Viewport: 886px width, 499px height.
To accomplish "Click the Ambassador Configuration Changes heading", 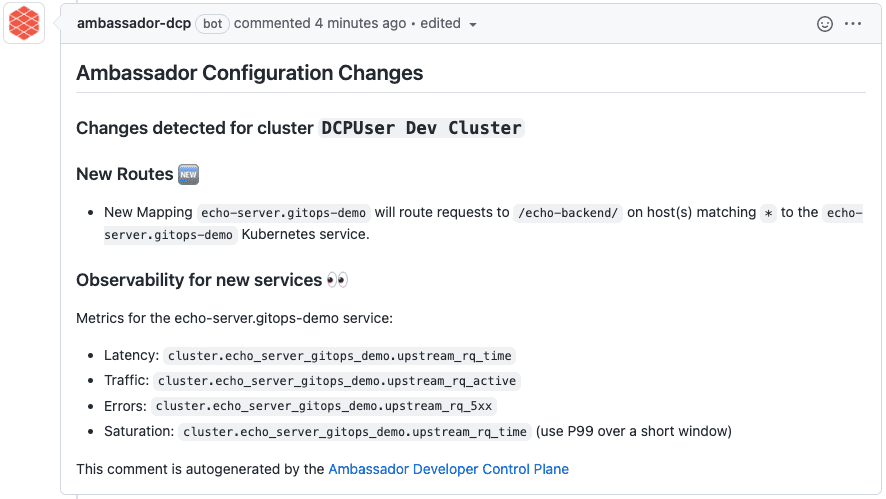I will pyautogui.click(x=250, y=73).
